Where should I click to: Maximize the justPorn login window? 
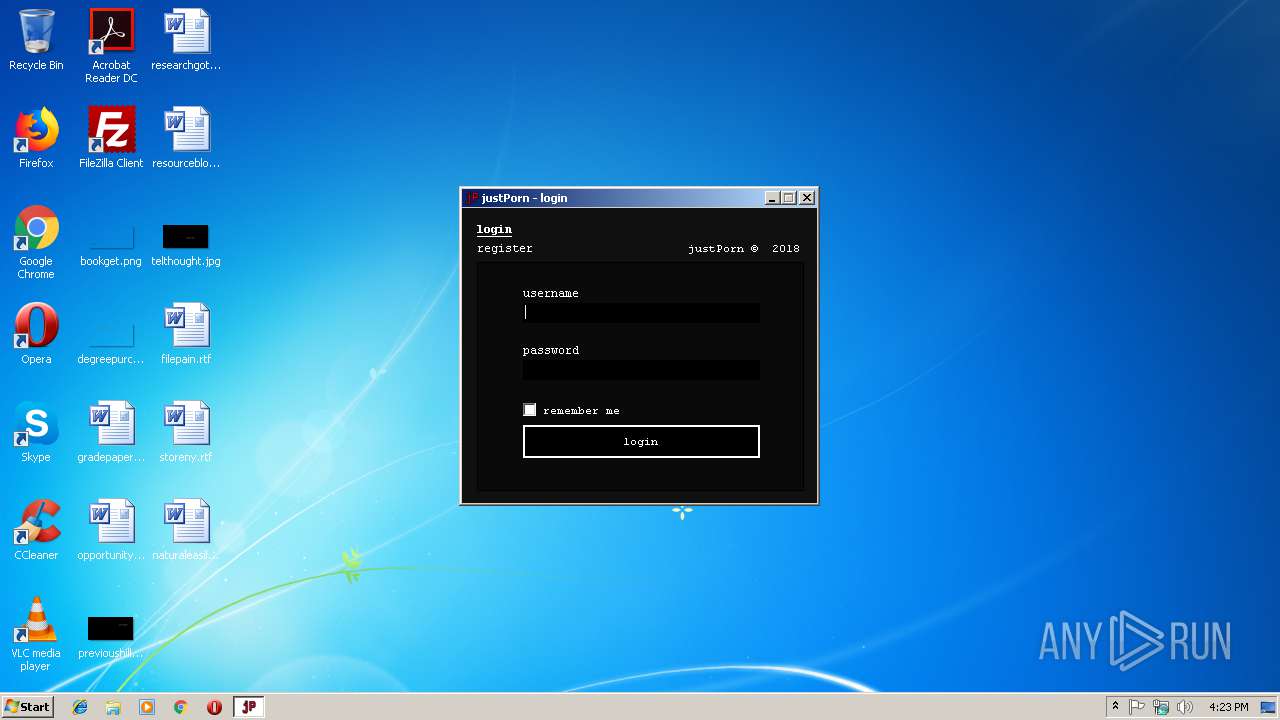[x=788, y=198]
